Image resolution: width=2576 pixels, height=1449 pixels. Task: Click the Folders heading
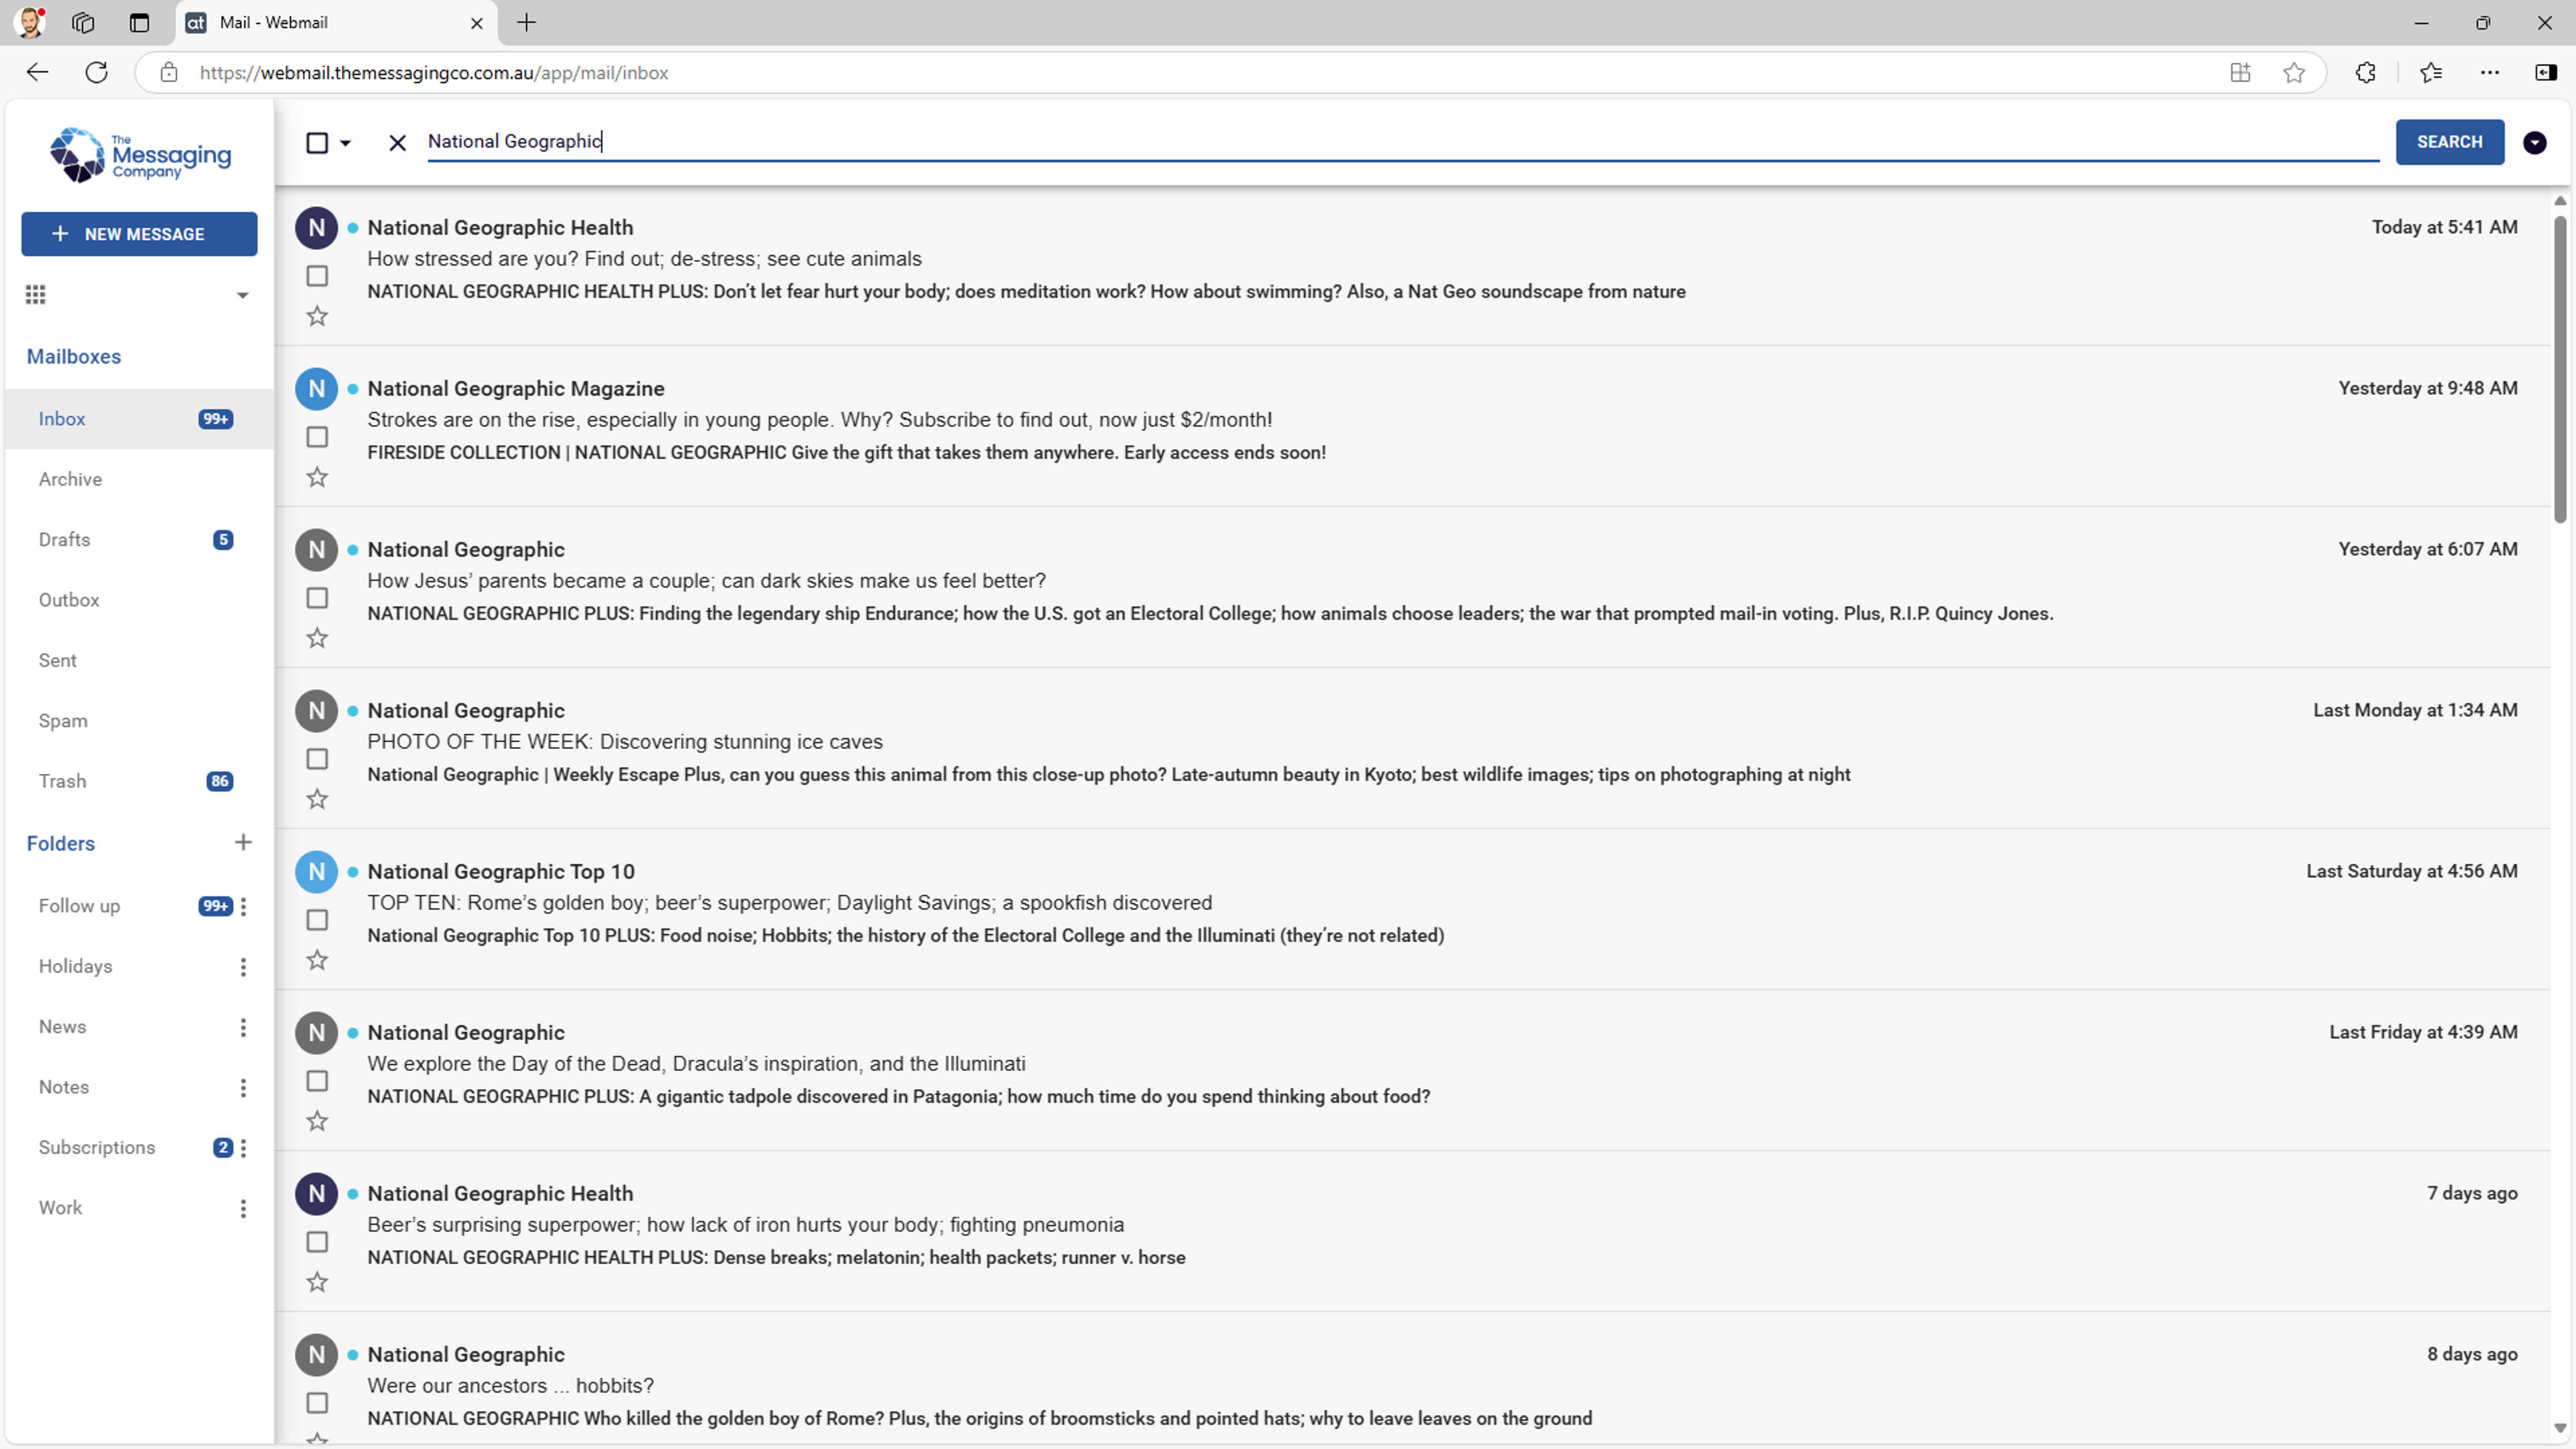[x=61, y=844]
